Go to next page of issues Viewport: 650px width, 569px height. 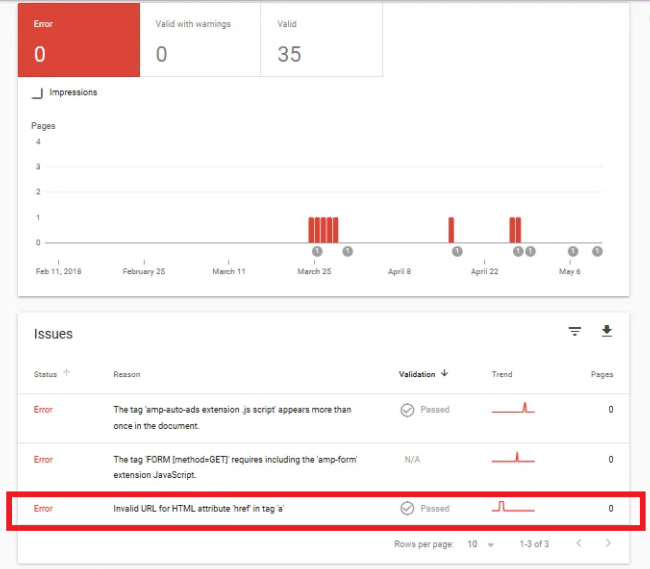(x=608, y=543)
